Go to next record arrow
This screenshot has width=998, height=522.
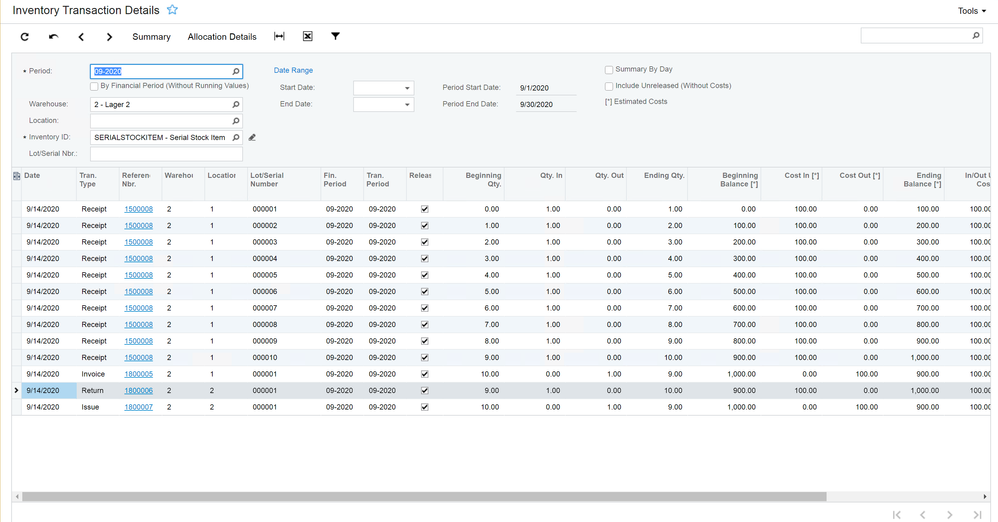tap(109, 37)
